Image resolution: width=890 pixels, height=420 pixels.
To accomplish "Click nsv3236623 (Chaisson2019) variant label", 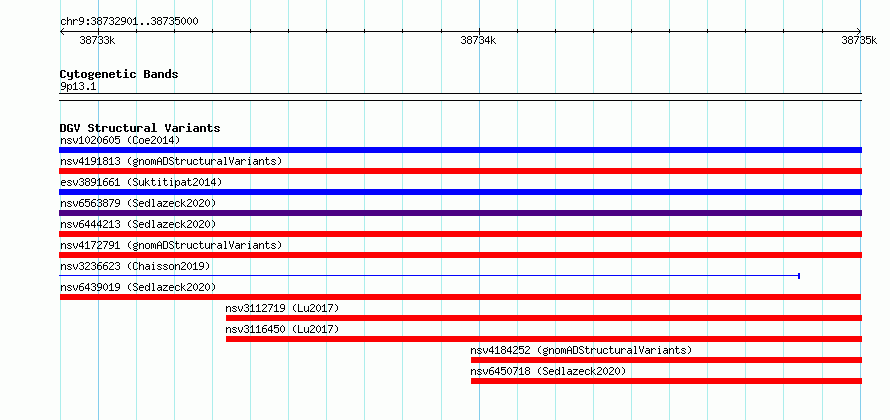I will coord(135,266).
